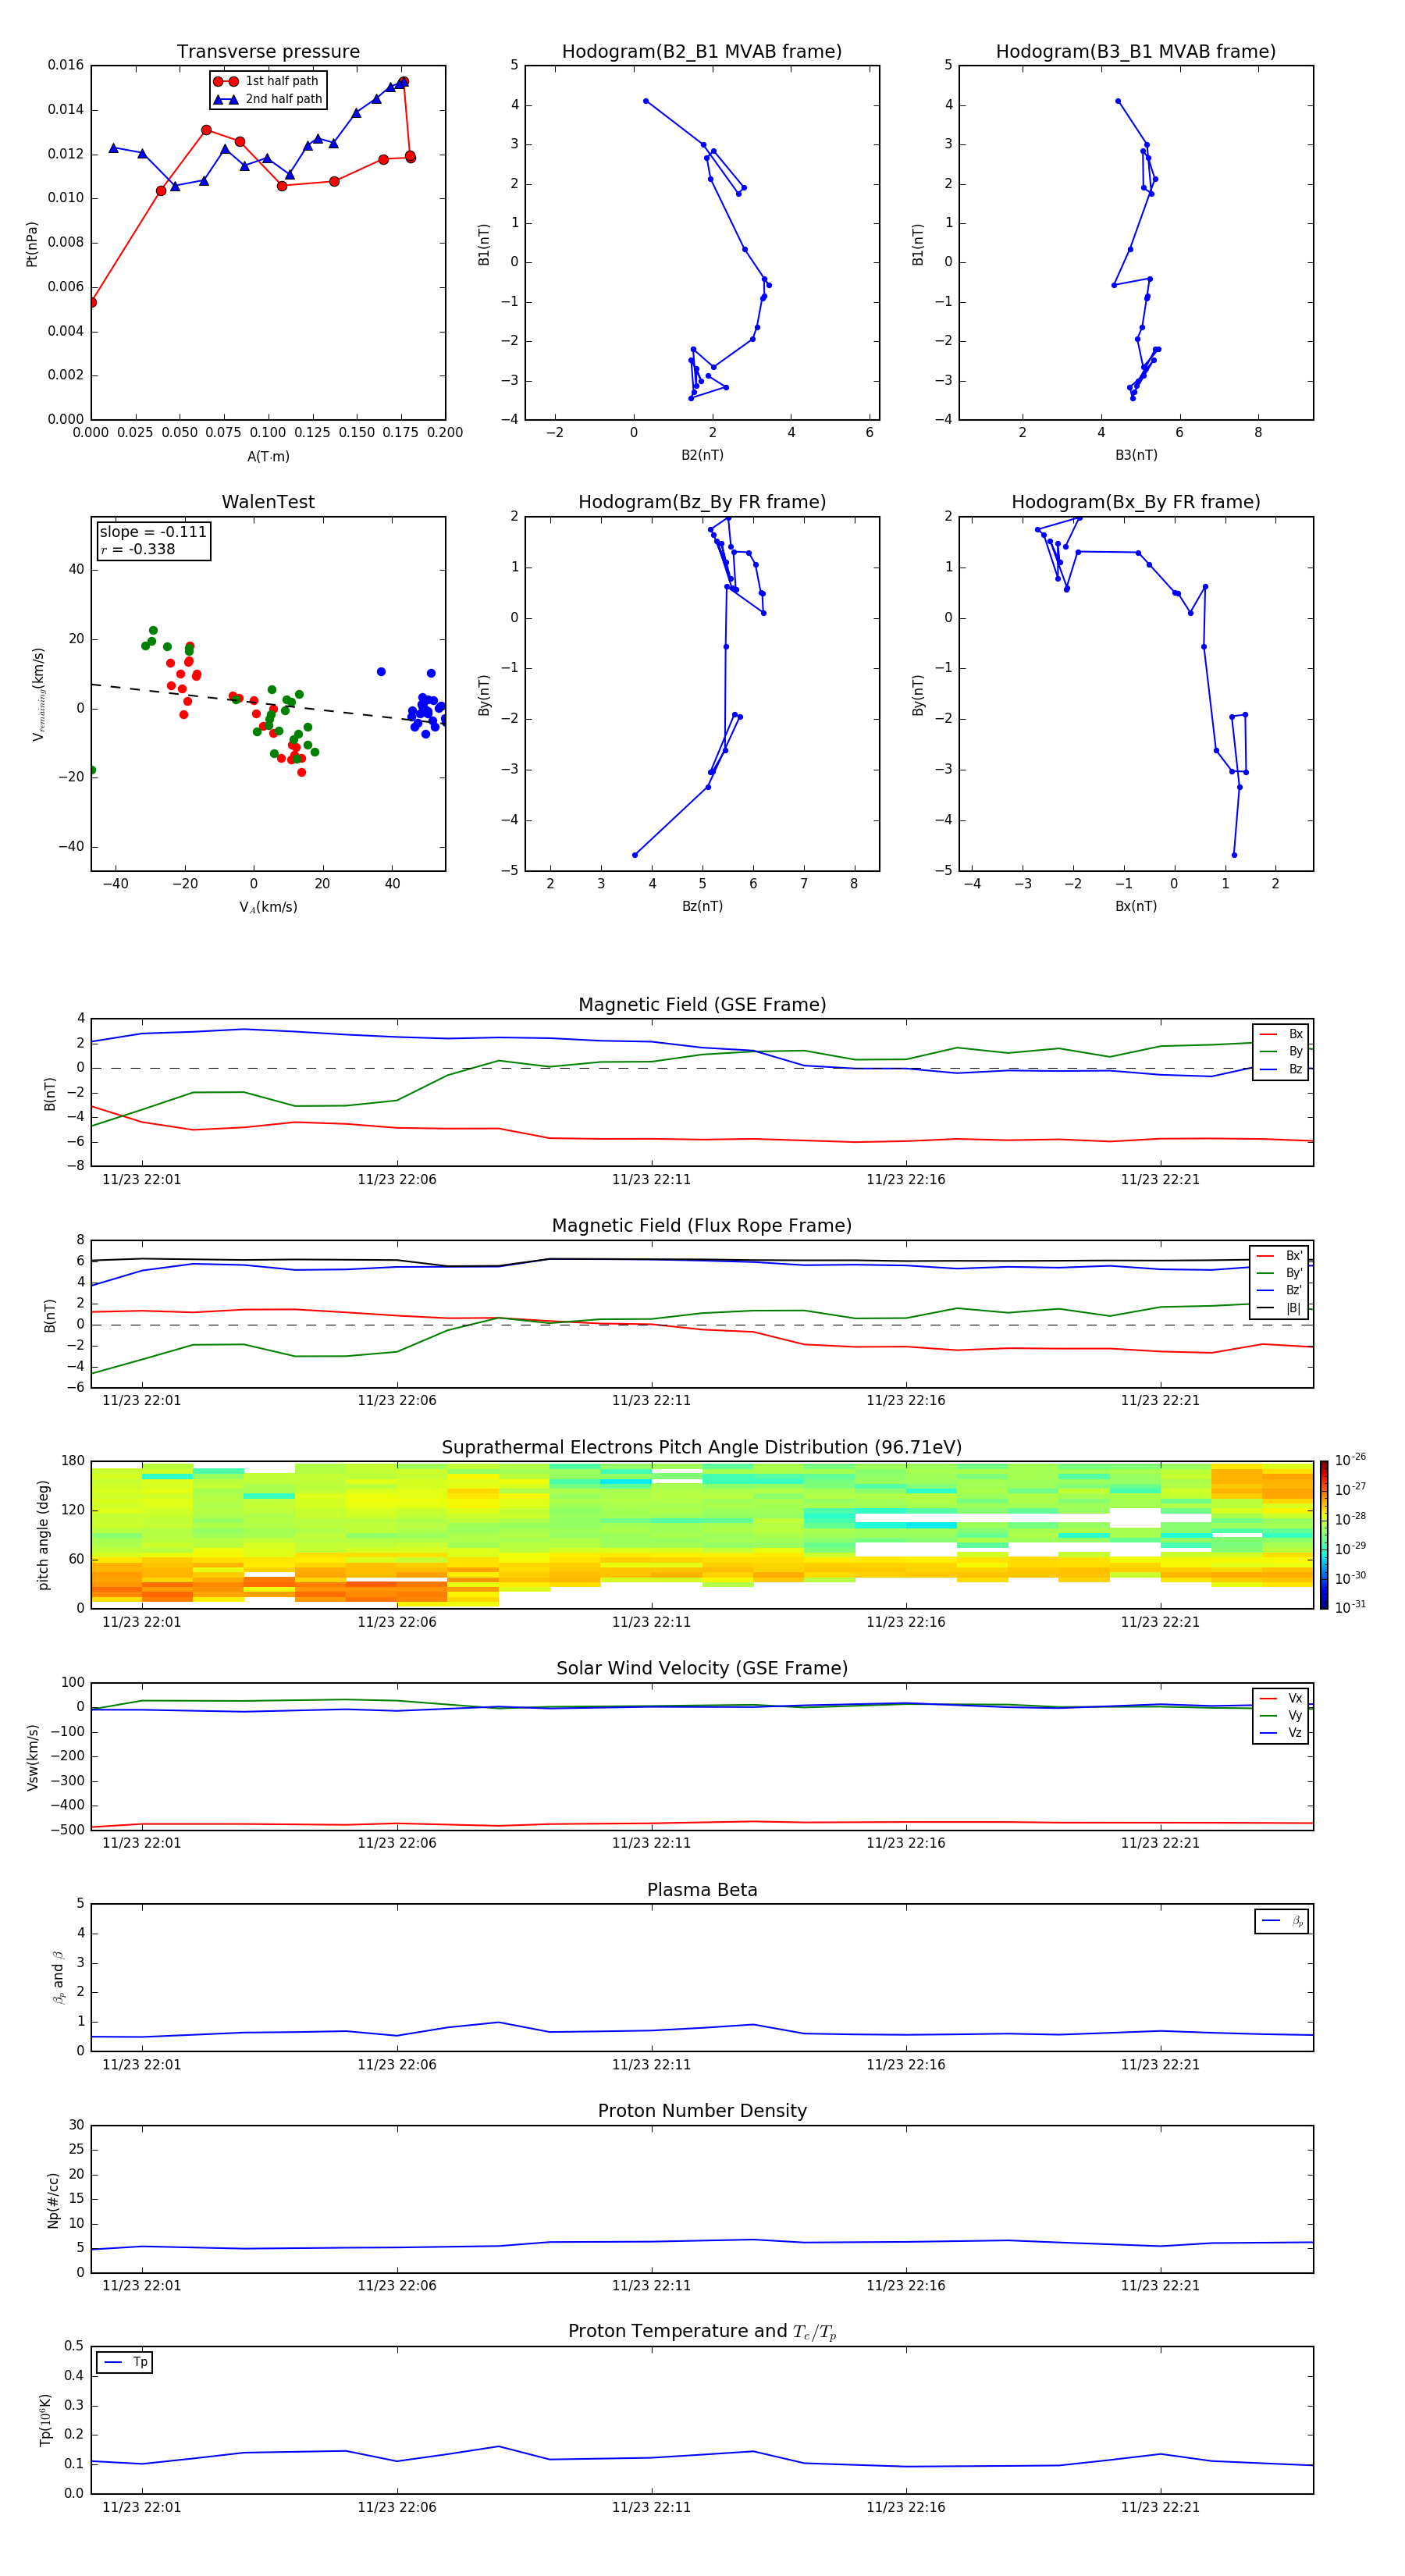Click the "Tp(10^6K)" y-axis label

click(x=45, y=2420)
